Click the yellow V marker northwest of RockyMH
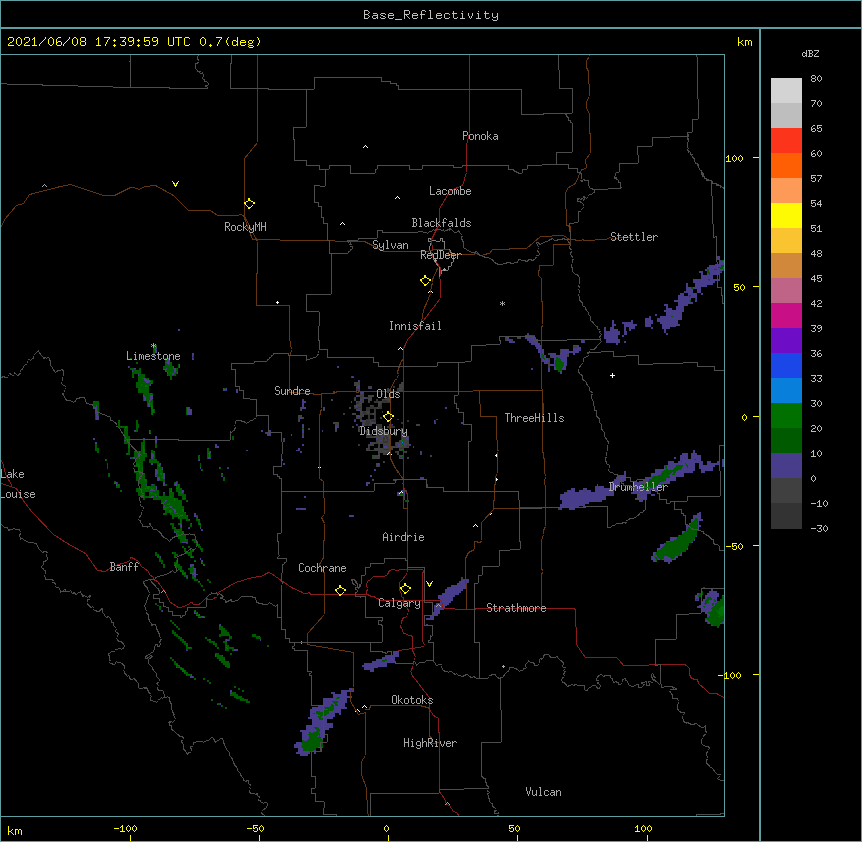This screenshot has width=862, height=842. click(x=175, y=184)
